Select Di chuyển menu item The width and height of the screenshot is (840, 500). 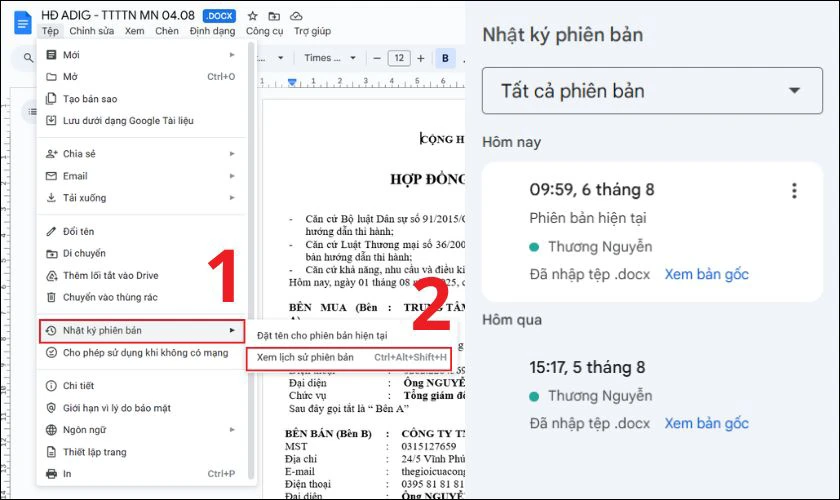[141, 253]
